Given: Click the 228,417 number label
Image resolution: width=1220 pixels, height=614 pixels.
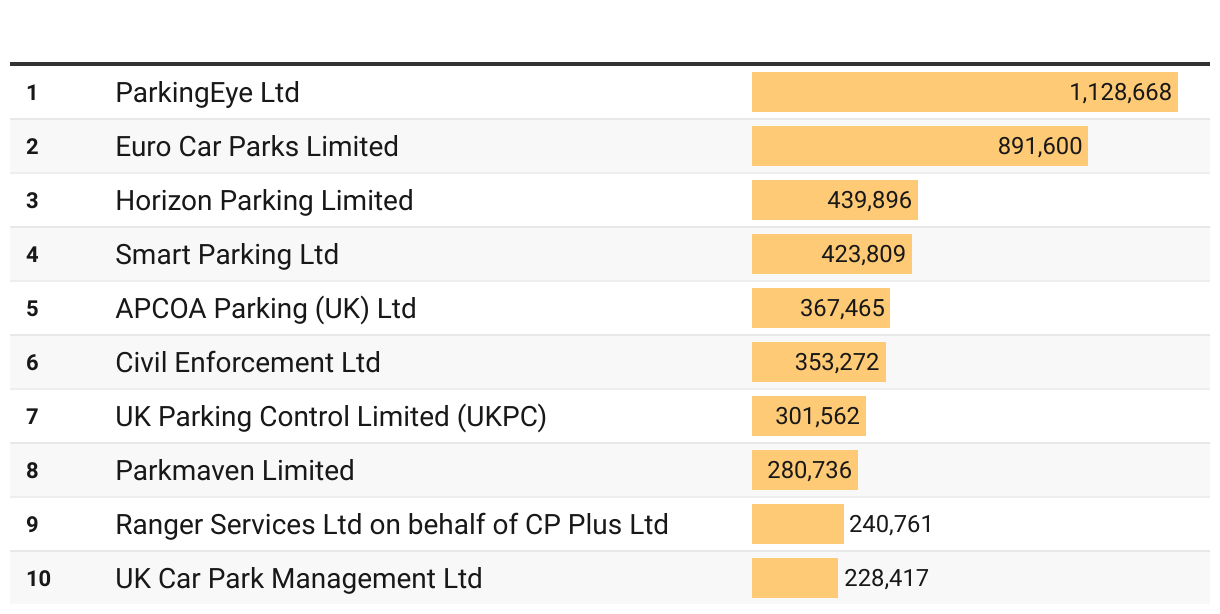Looking at the screenshot, I should click(886, 579).
